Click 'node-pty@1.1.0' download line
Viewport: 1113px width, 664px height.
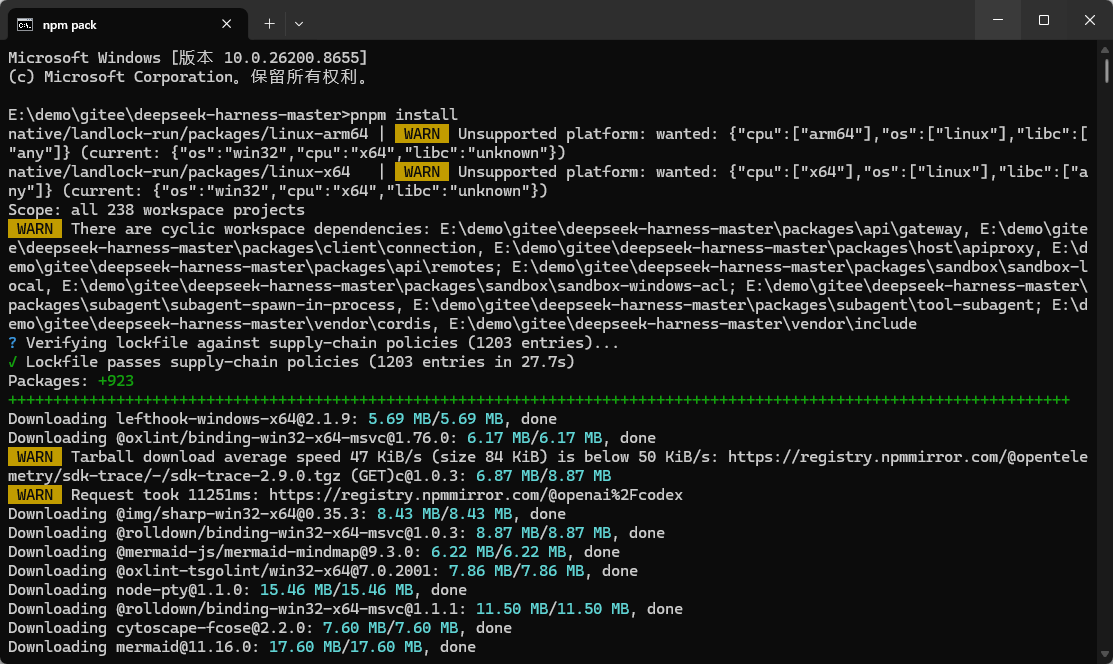click(x=237, y=590)
